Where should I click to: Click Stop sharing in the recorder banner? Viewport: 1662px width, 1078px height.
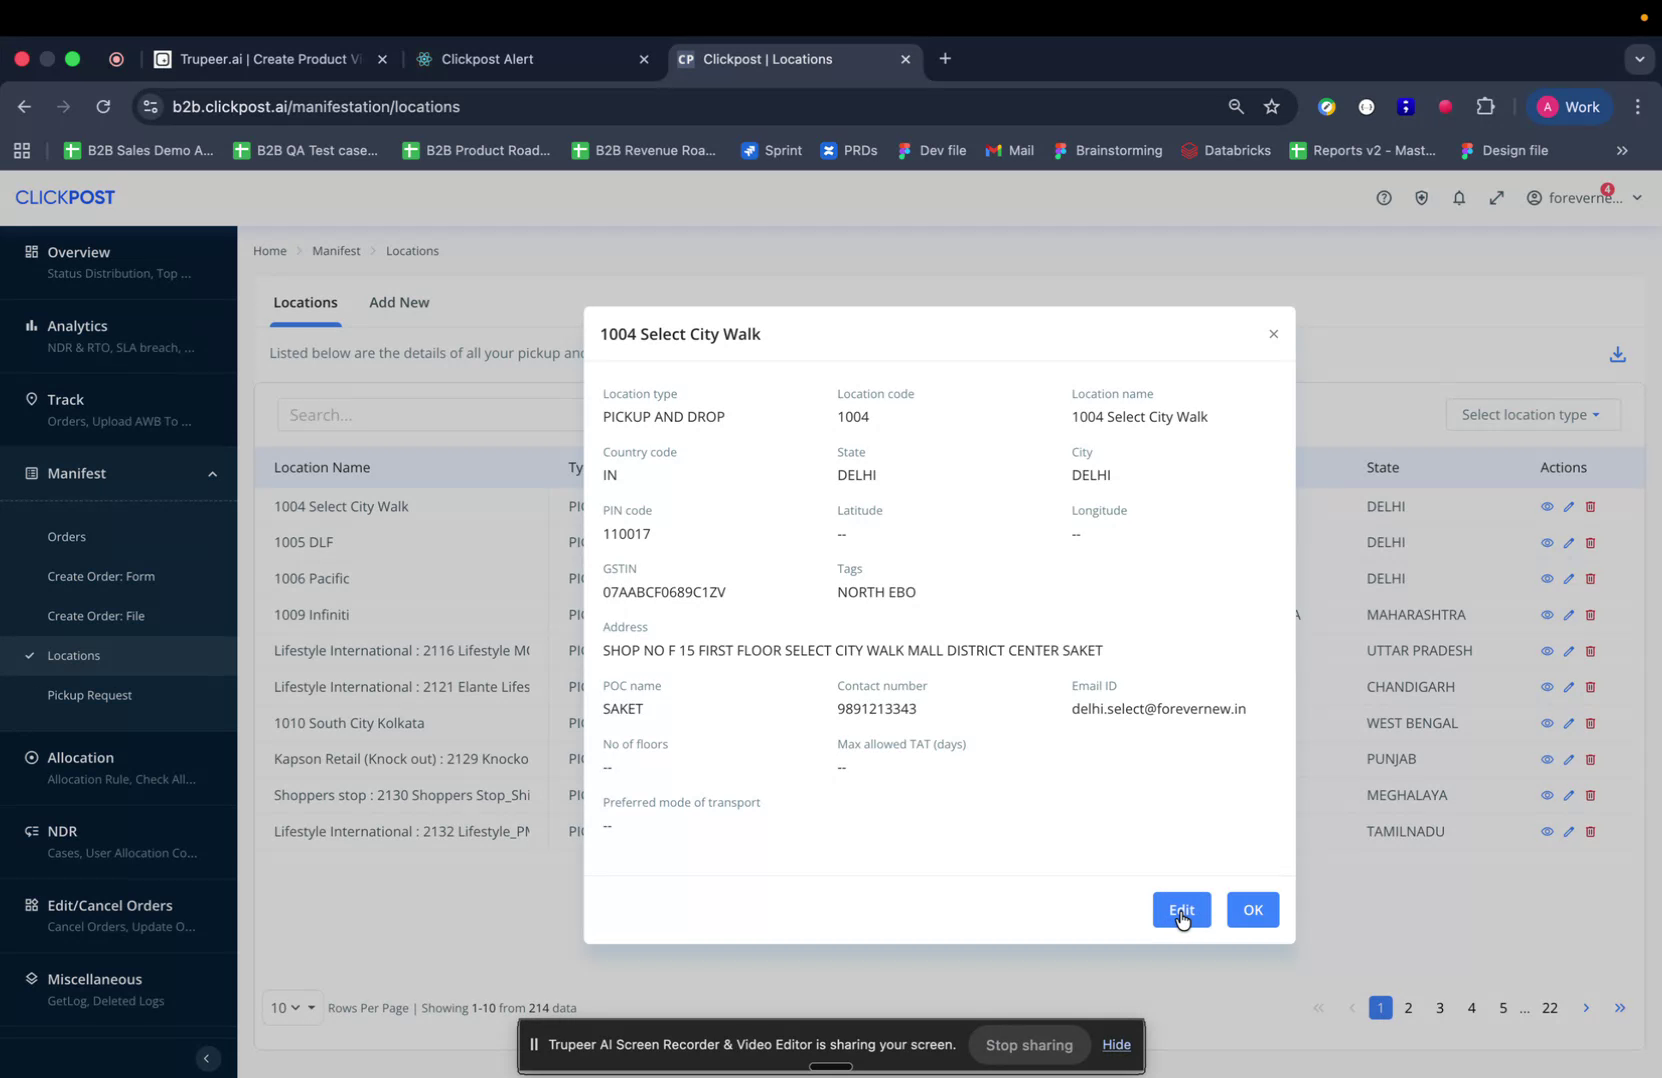(1029, 1044)
